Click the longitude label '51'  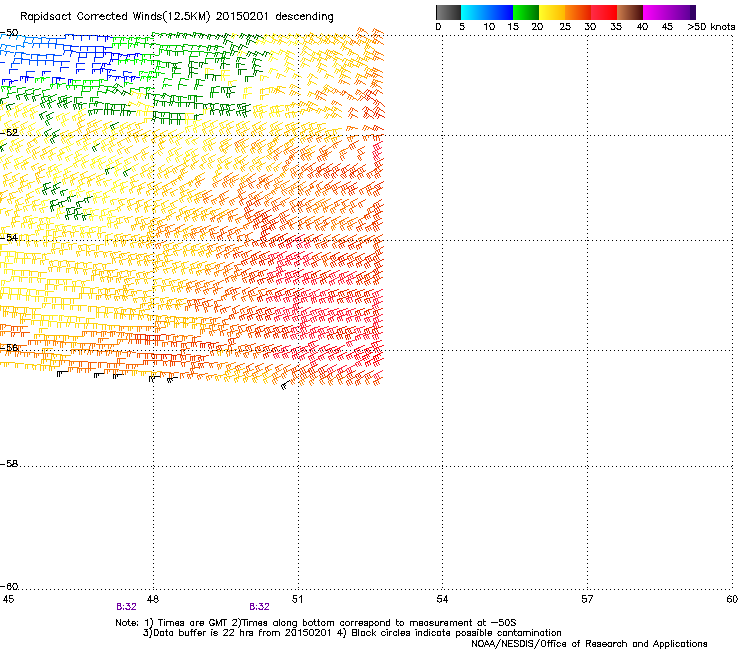click(297, 599)
